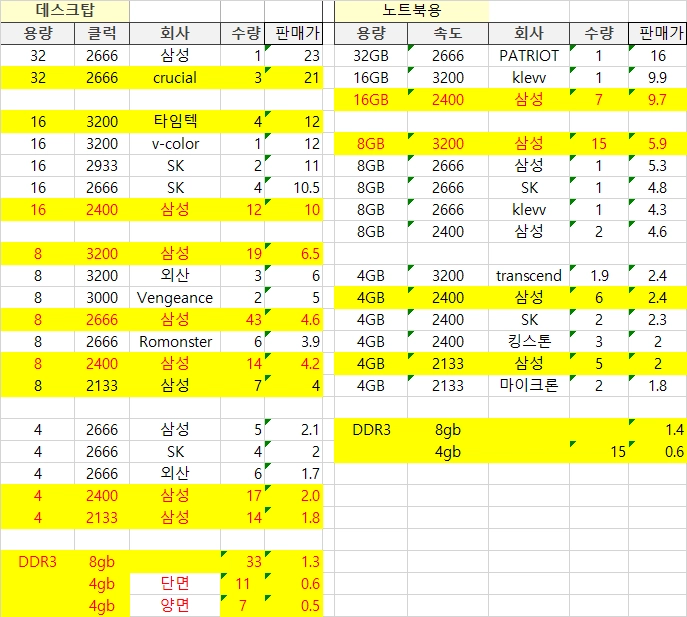Select price 21 in crucial row

(x=294, y=78)
